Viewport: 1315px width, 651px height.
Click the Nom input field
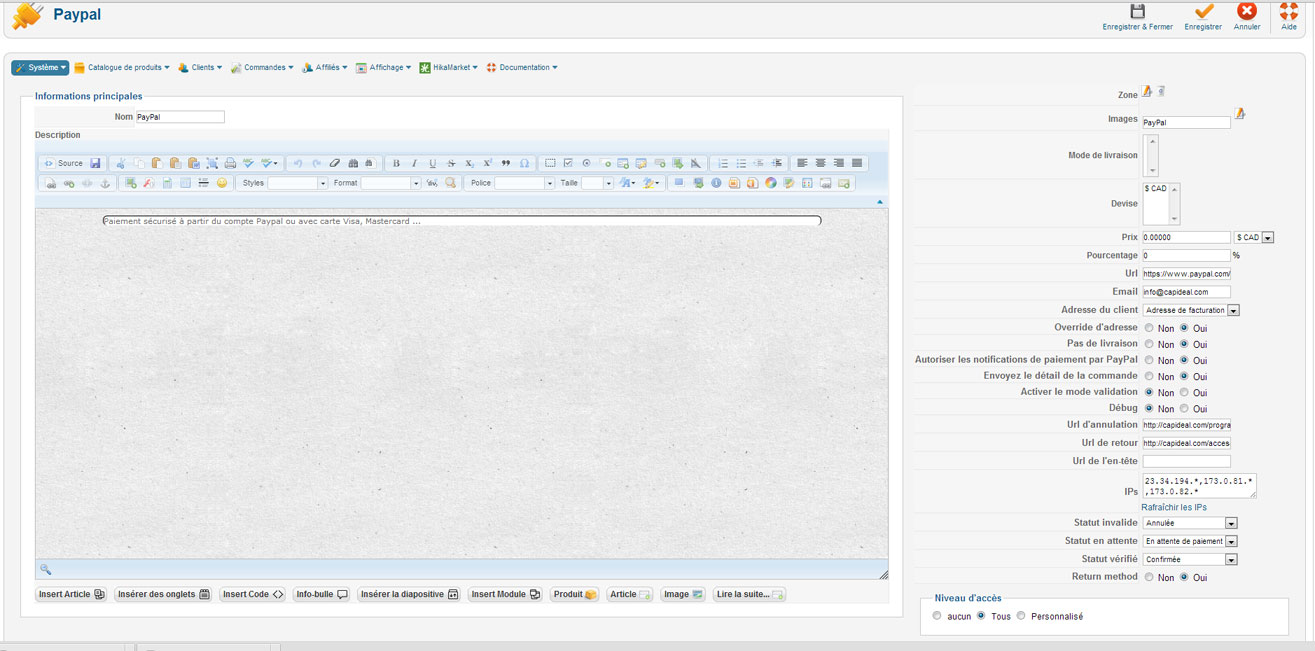(180, 117)
